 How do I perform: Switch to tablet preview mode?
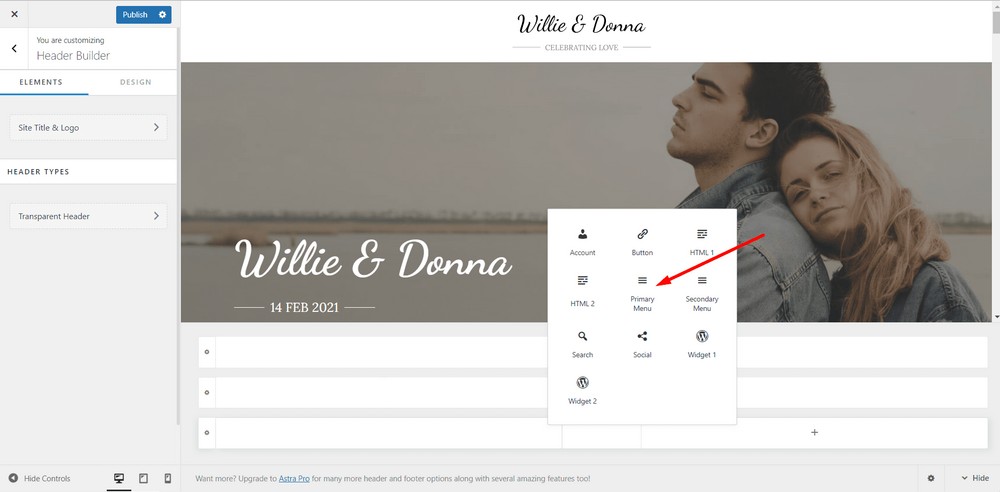pos(143,479)
